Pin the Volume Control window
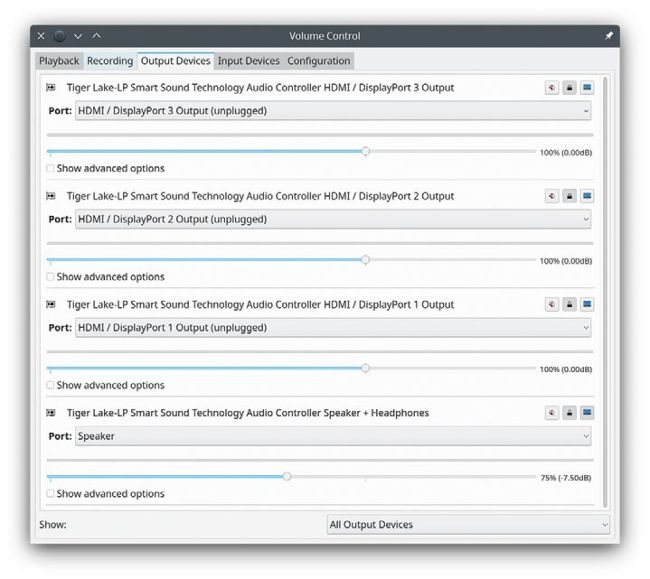Image resolution: width=650 pixels, height=579 pixels. (x=609, y=36)
